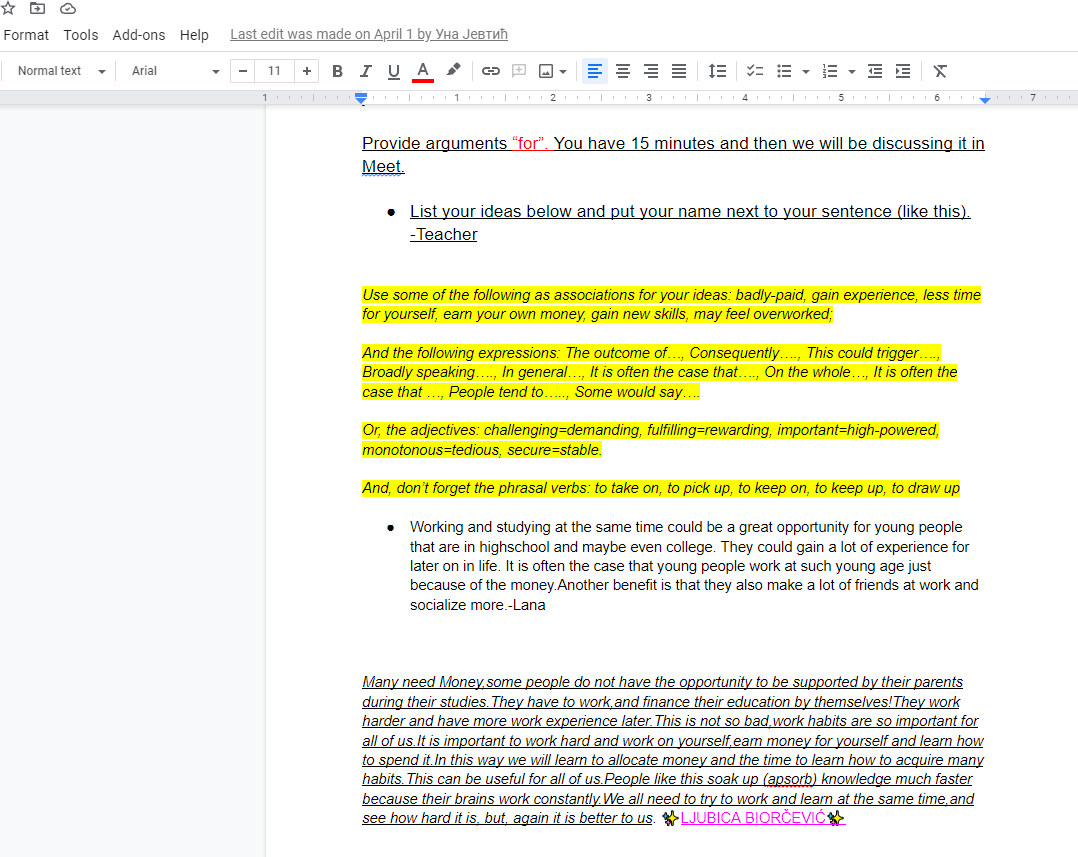Insert a checklist

755,71
